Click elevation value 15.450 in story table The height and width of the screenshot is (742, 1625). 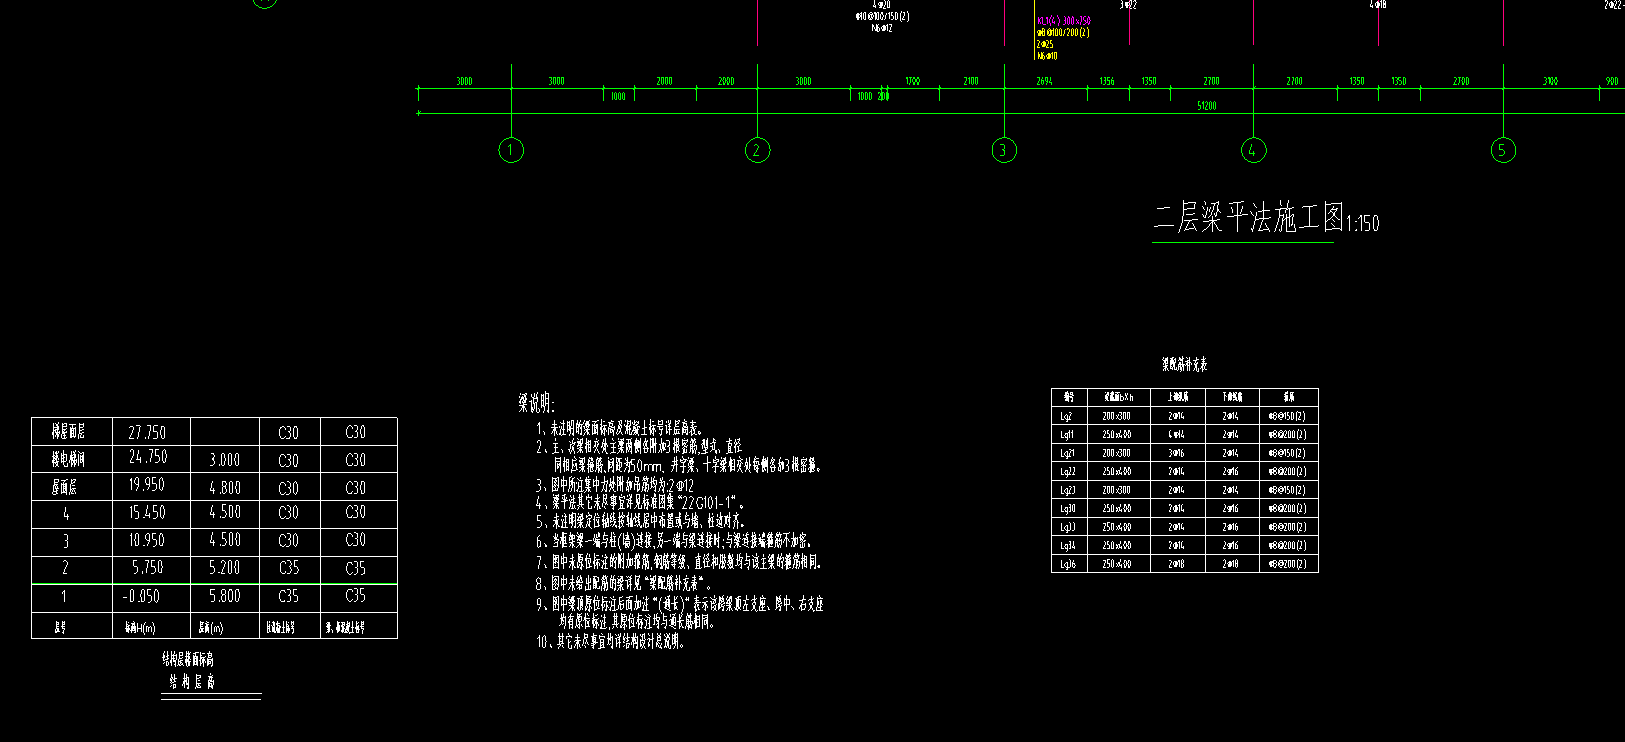[x=147, y=512]
